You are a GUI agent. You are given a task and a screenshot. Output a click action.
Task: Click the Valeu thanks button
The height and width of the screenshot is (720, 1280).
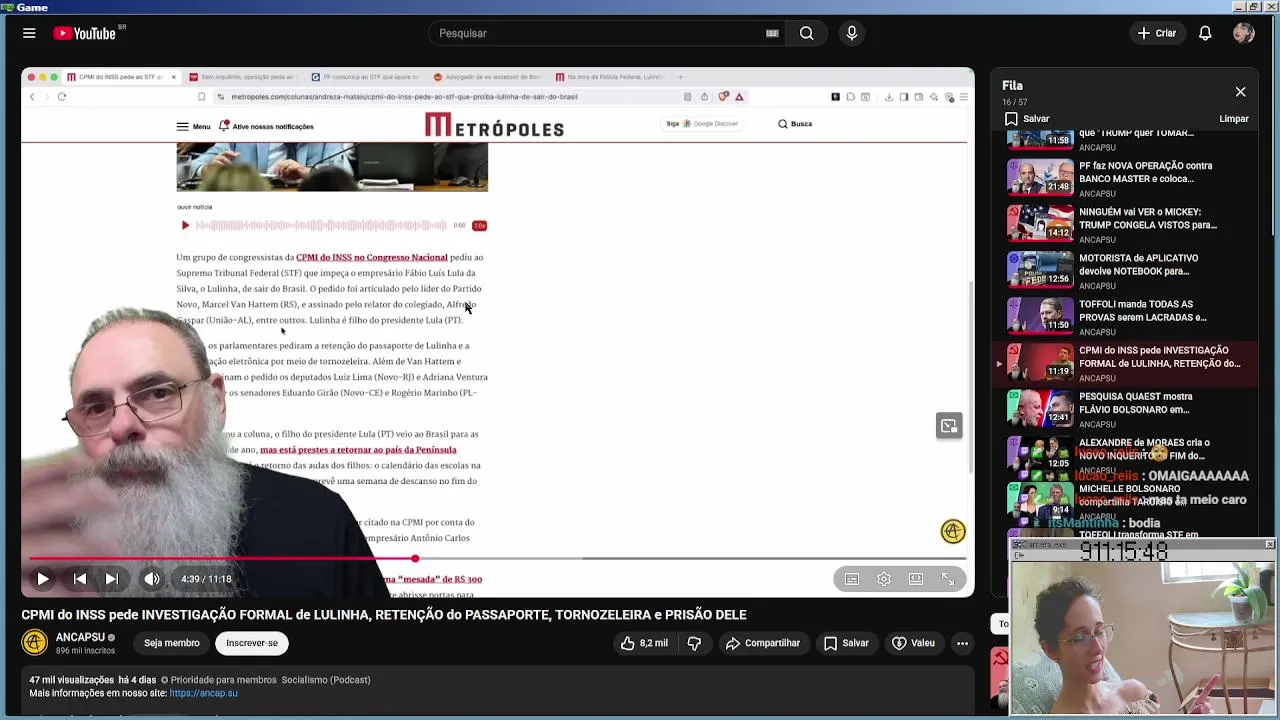tap(913, 643)
